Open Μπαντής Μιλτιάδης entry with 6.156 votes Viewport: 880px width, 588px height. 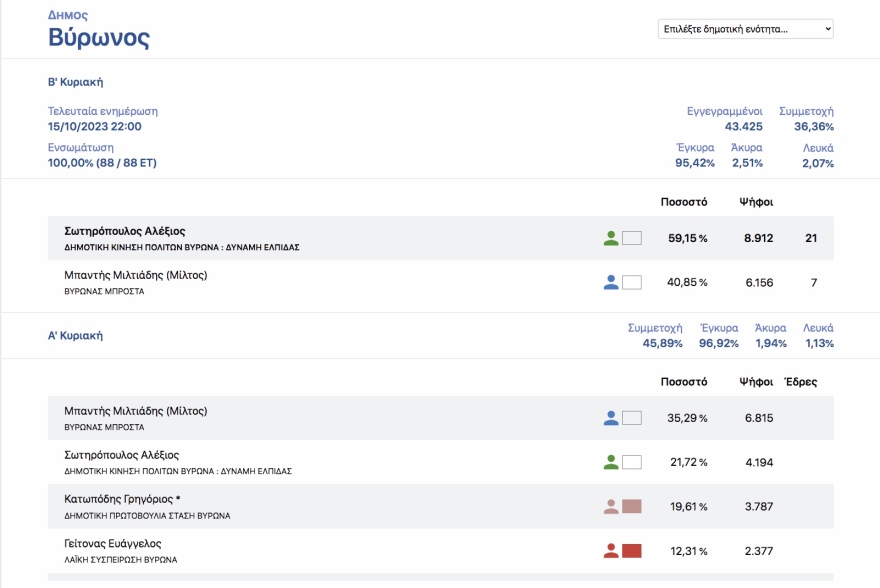135,275
